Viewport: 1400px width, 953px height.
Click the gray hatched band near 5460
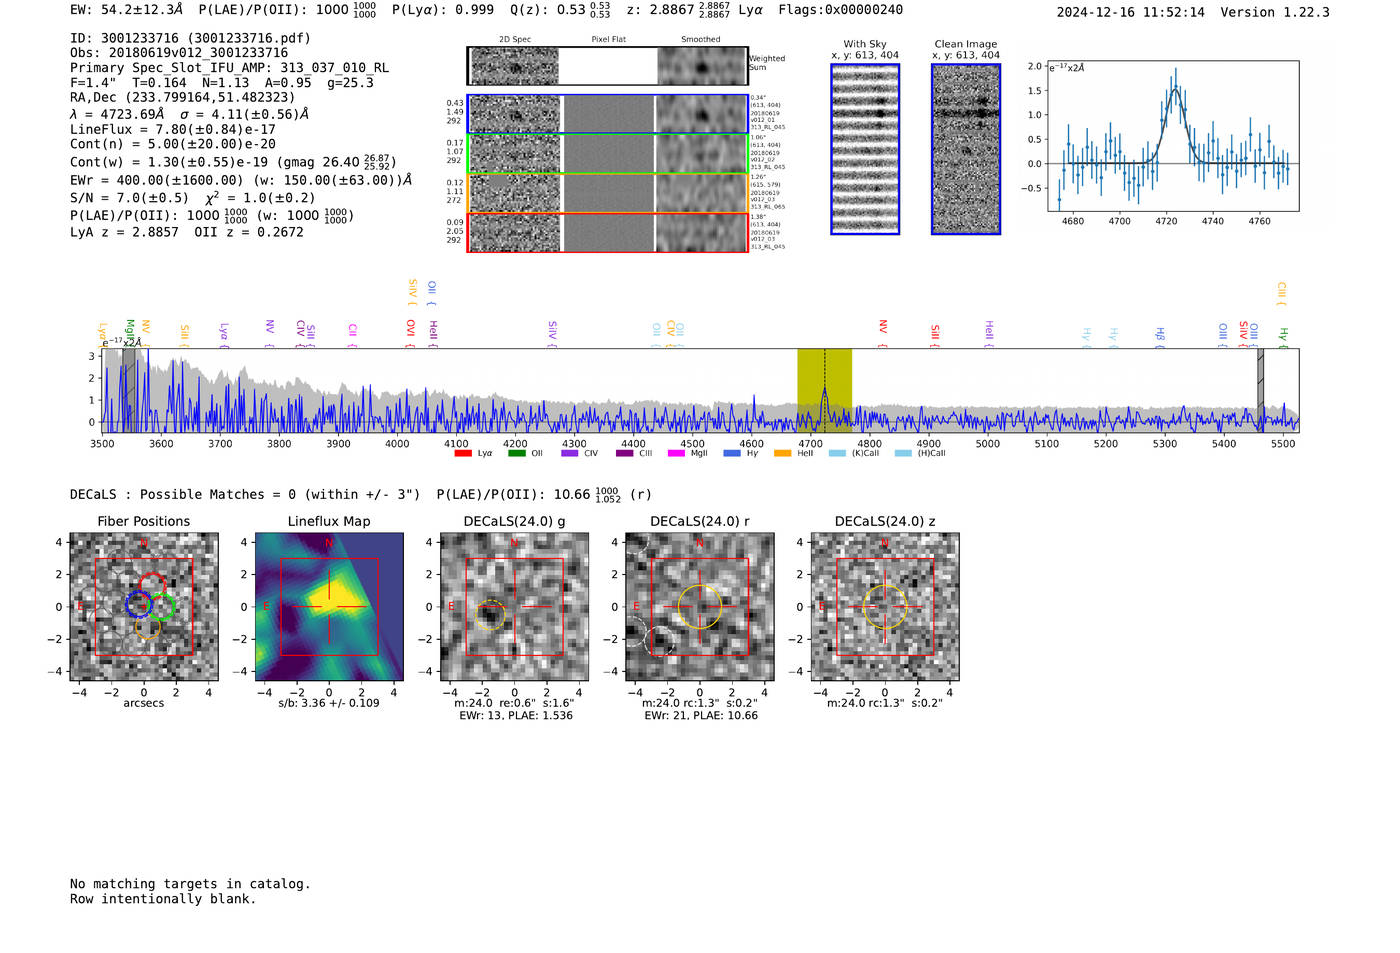click(1260, 390)
